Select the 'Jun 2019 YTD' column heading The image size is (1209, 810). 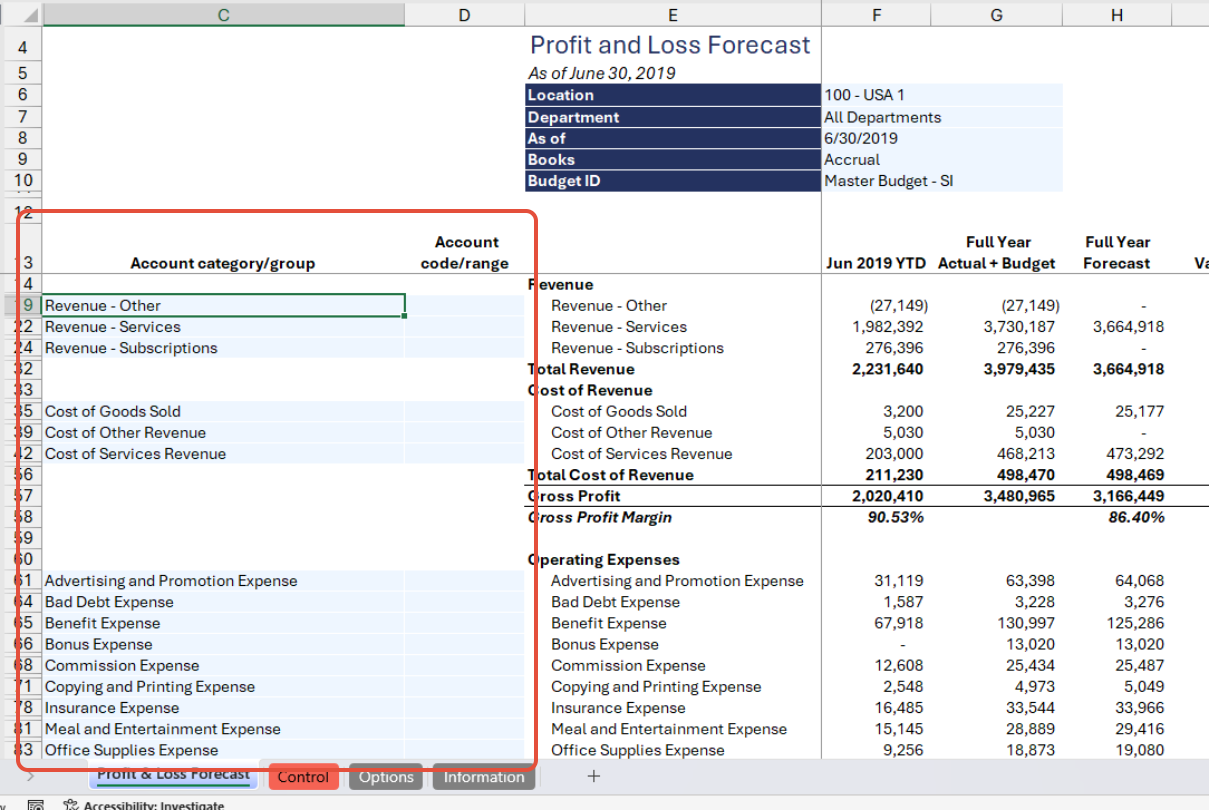pos(876,263)
